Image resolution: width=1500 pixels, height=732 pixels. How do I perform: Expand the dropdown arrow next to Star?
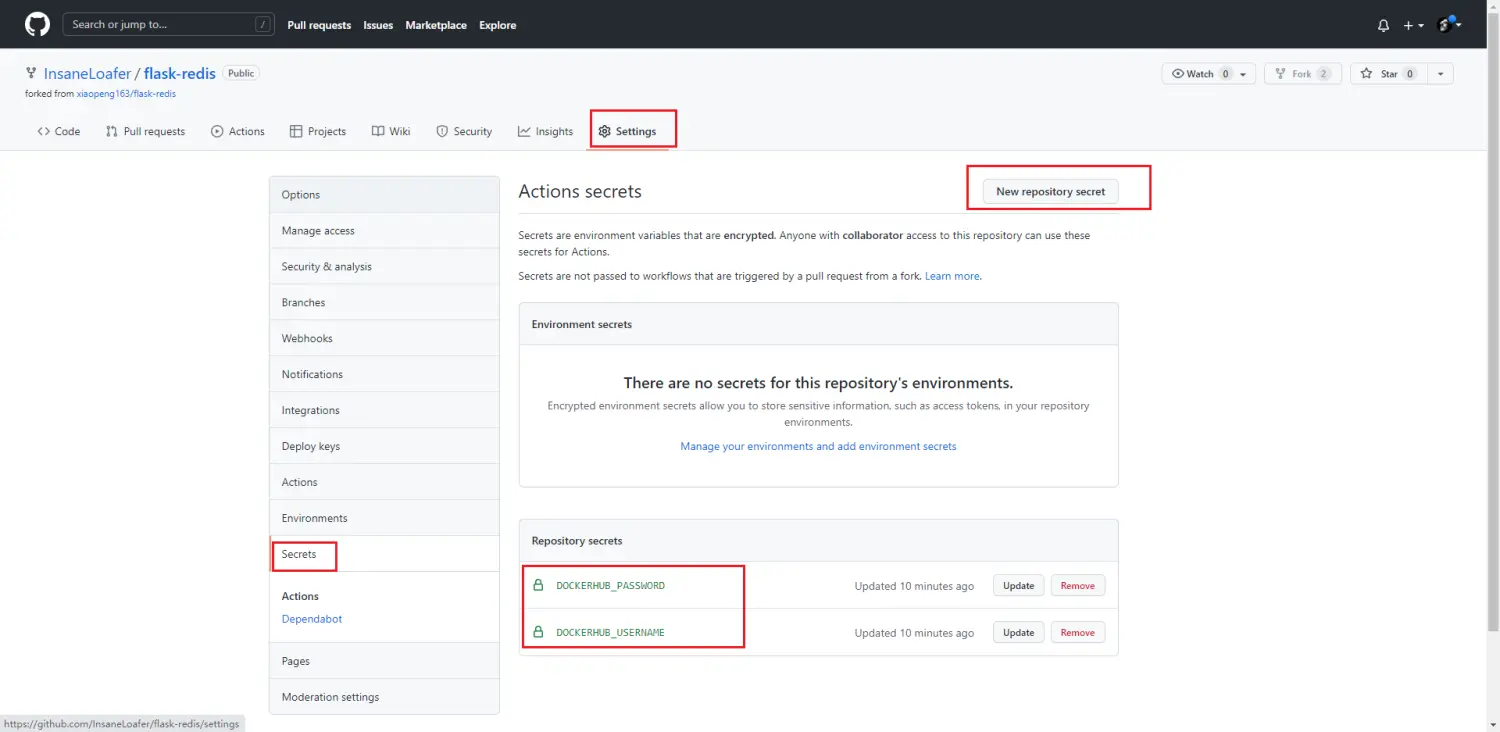tap(1440, 74)
